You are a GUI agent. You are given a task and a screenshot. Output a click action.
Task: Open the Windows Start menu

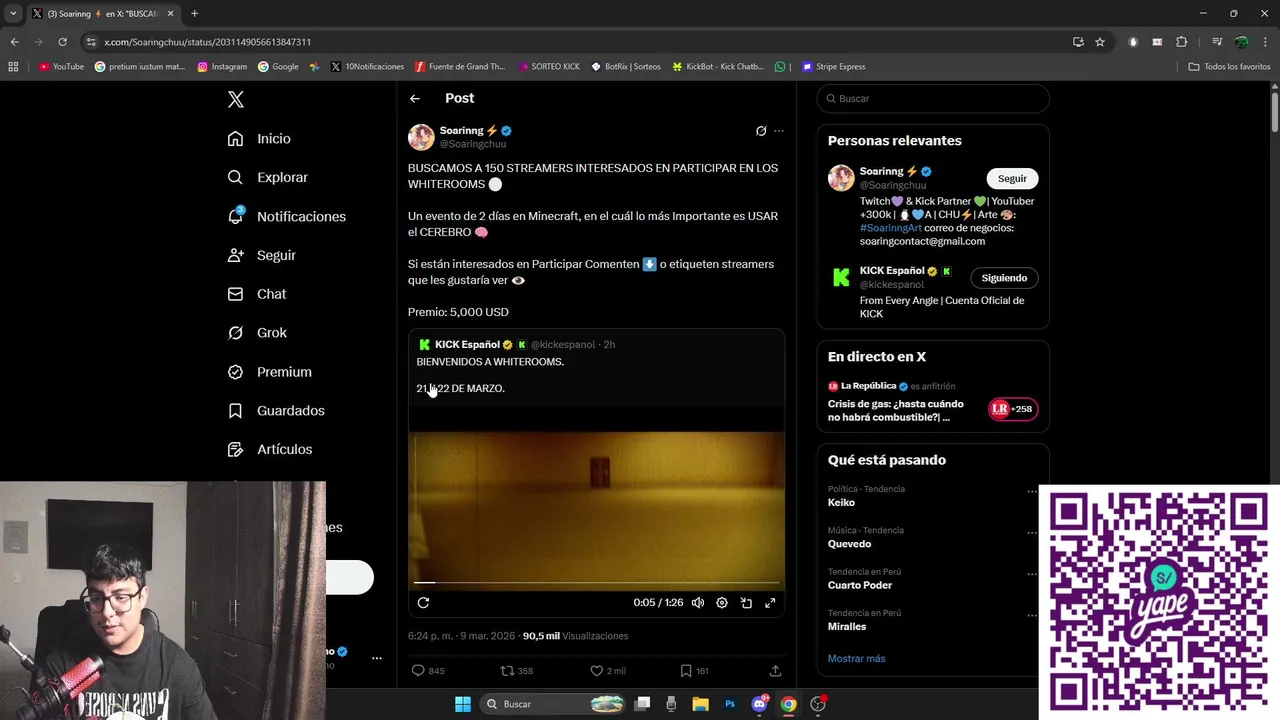coord(463,704)
